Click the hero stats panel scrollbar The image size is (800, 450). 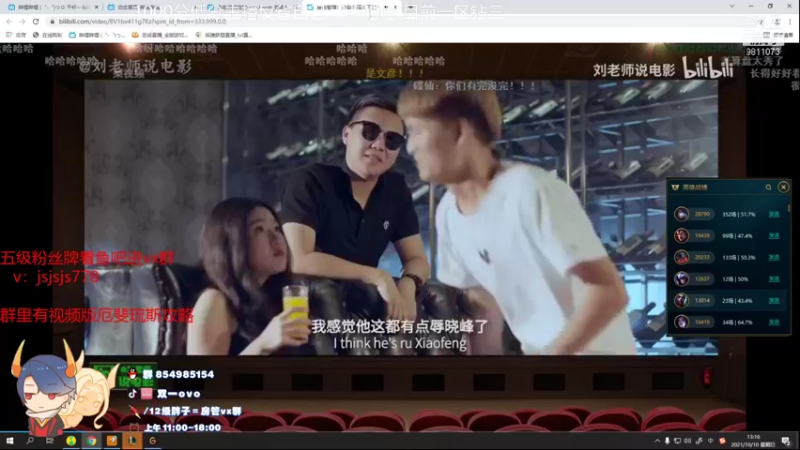(x=789, y=208)
